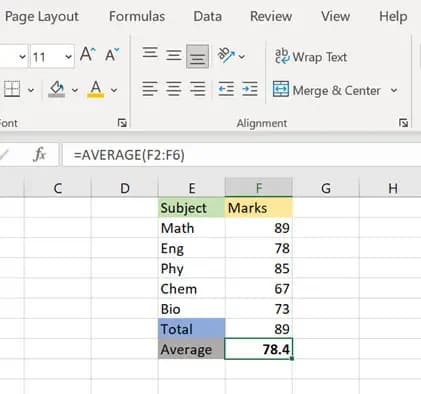Click the Orientation text rotate icon
This screenshot has height=394, width=421.
[x=226, y=56]
